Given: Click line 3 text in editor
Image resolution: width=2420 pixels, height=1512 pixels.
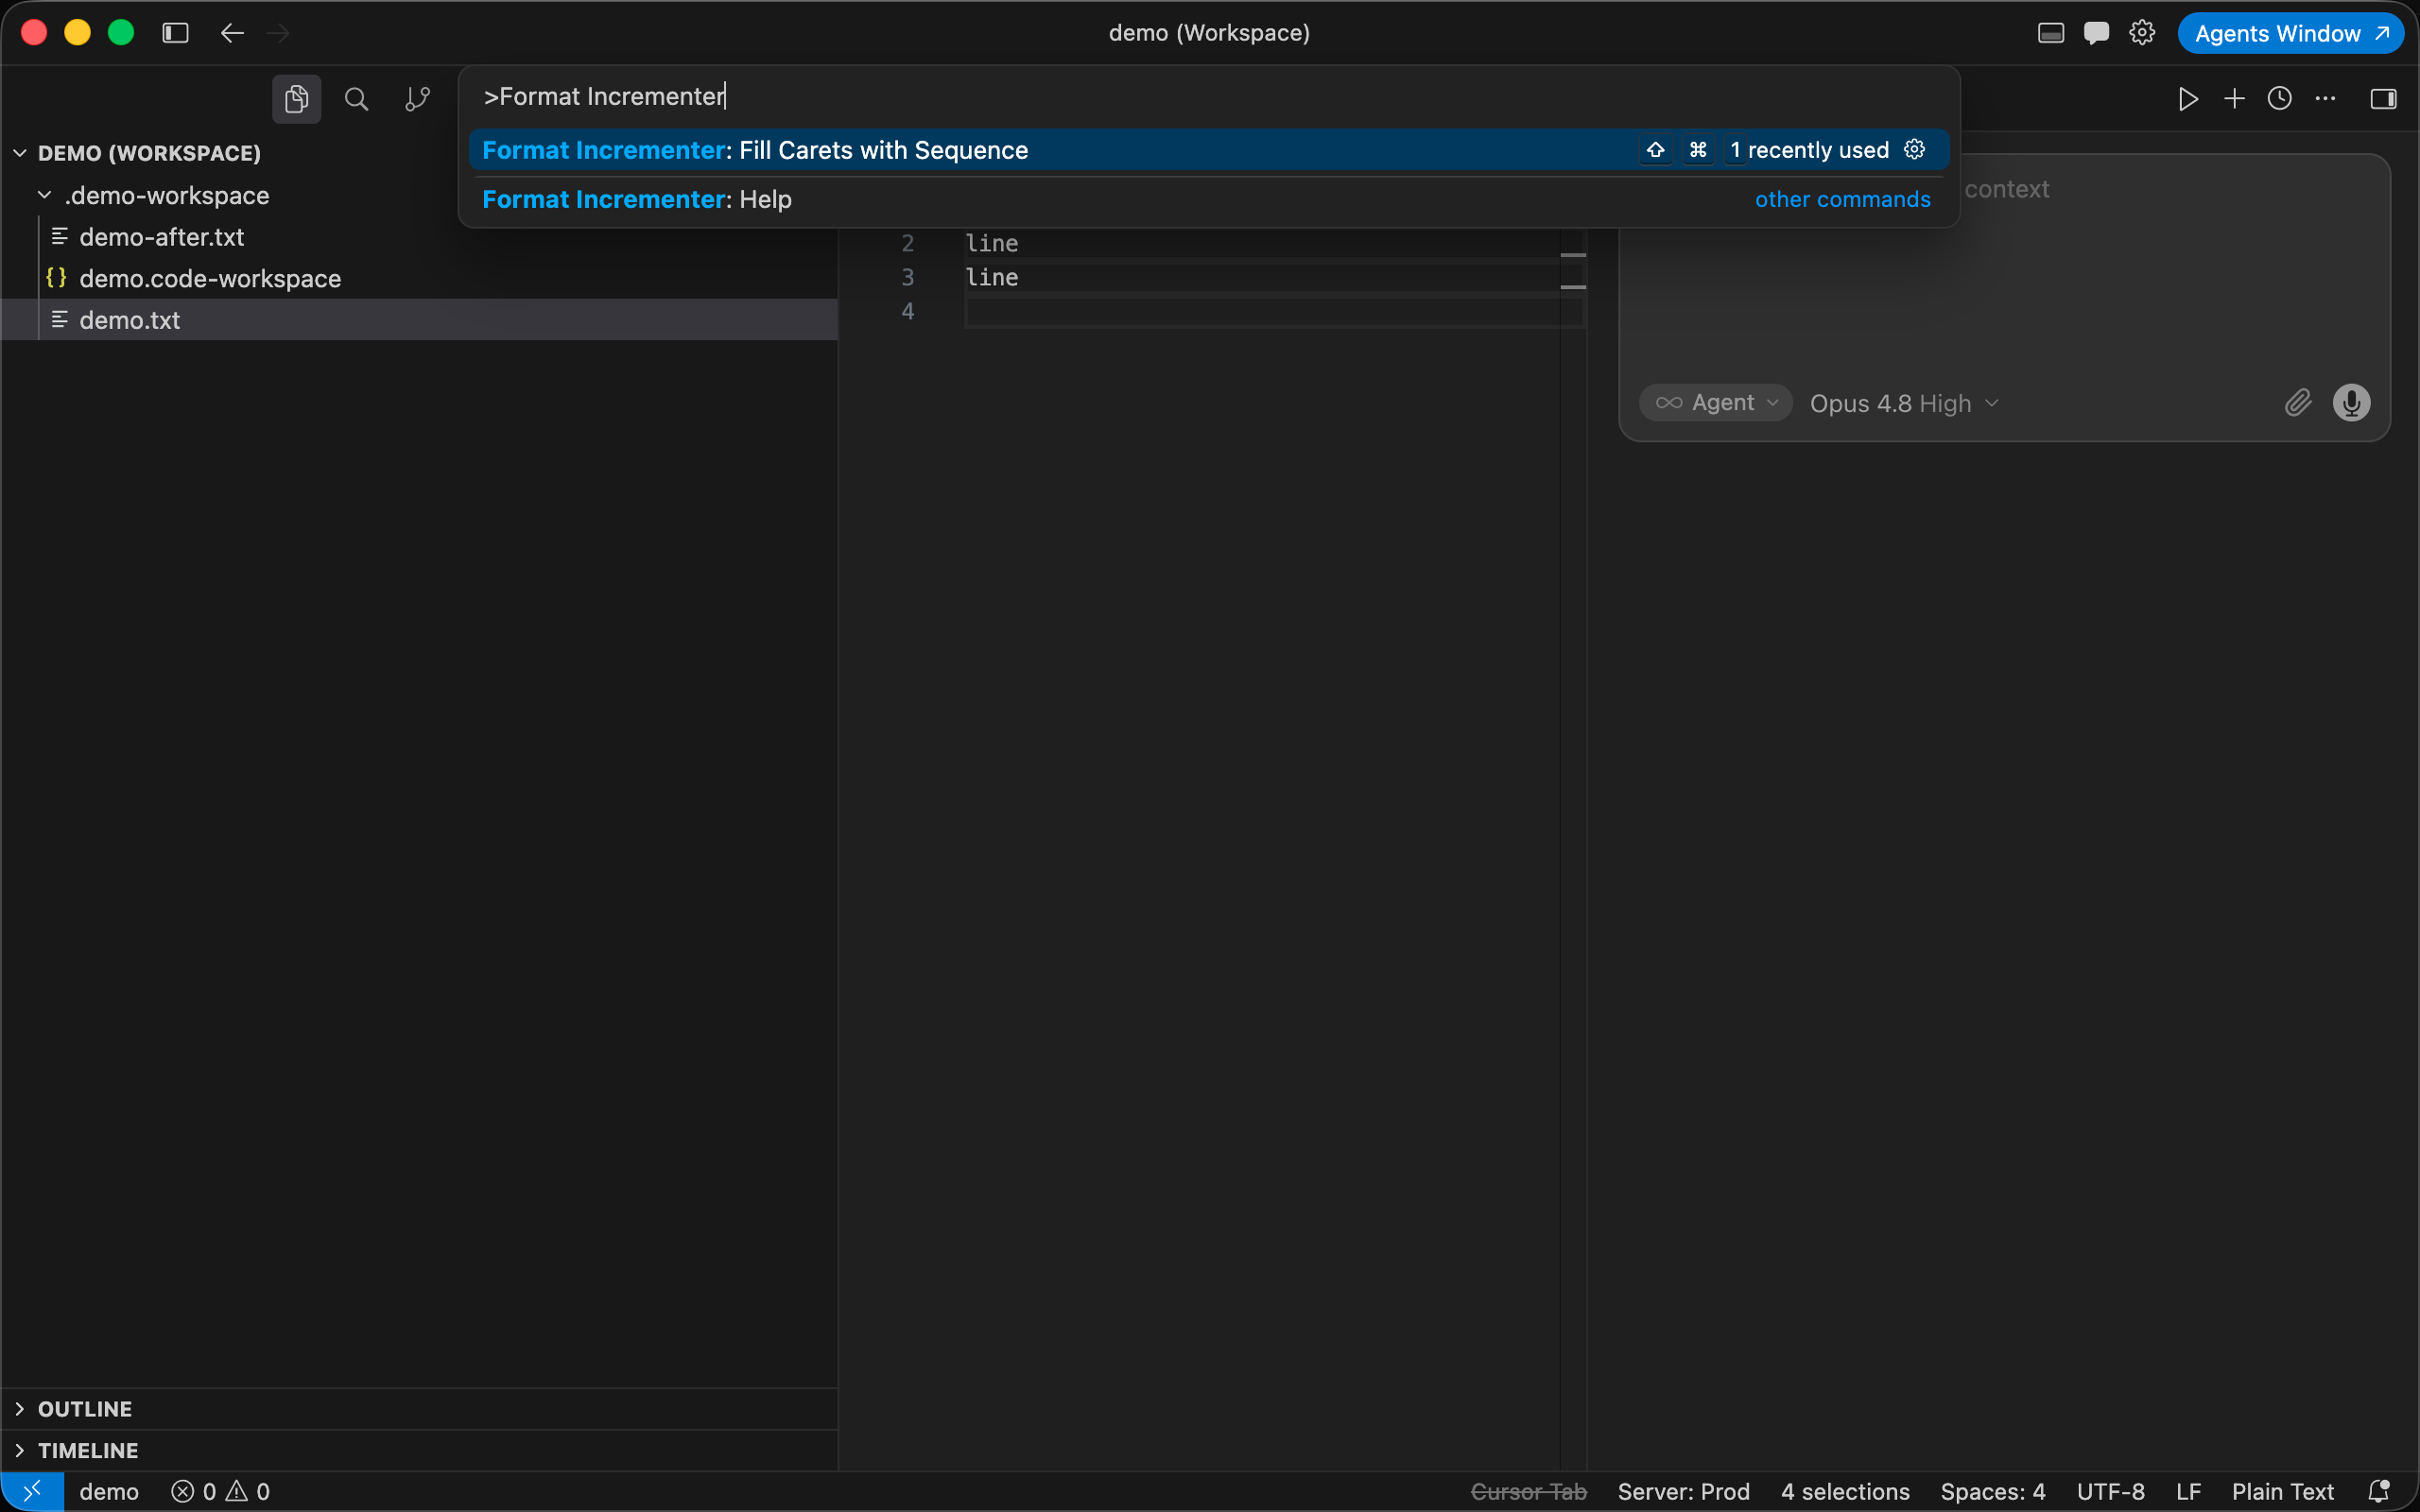Looking at the screenshot, I should point(992,277).
